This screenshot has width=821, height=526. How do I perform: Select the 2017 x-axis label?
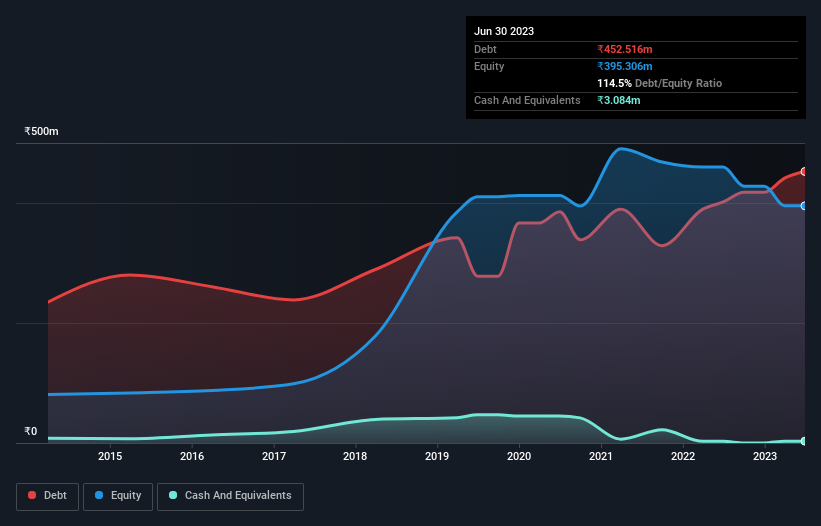tap(274, 456)
